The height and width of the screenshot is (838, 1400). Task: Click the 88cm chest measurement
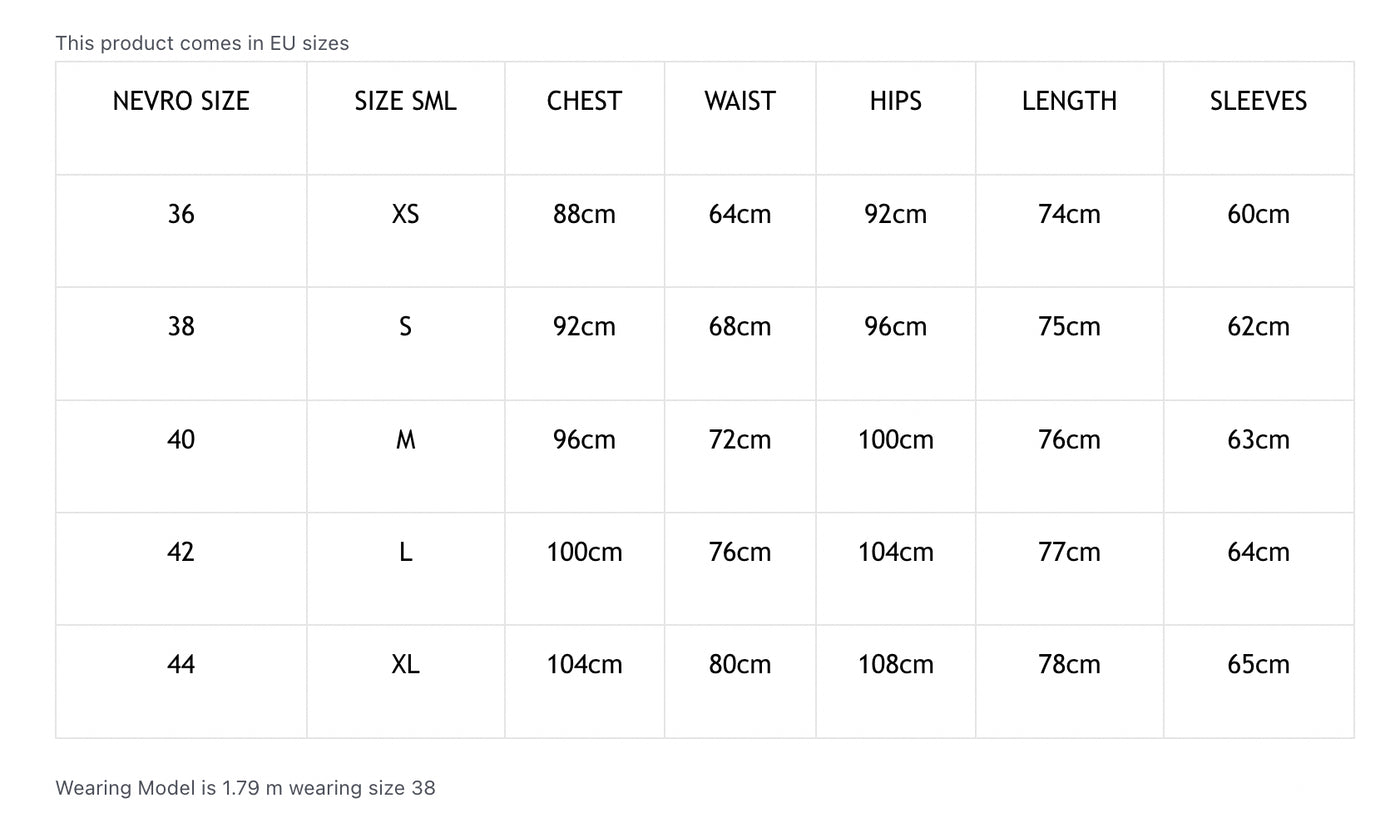[x=584, y=214]
